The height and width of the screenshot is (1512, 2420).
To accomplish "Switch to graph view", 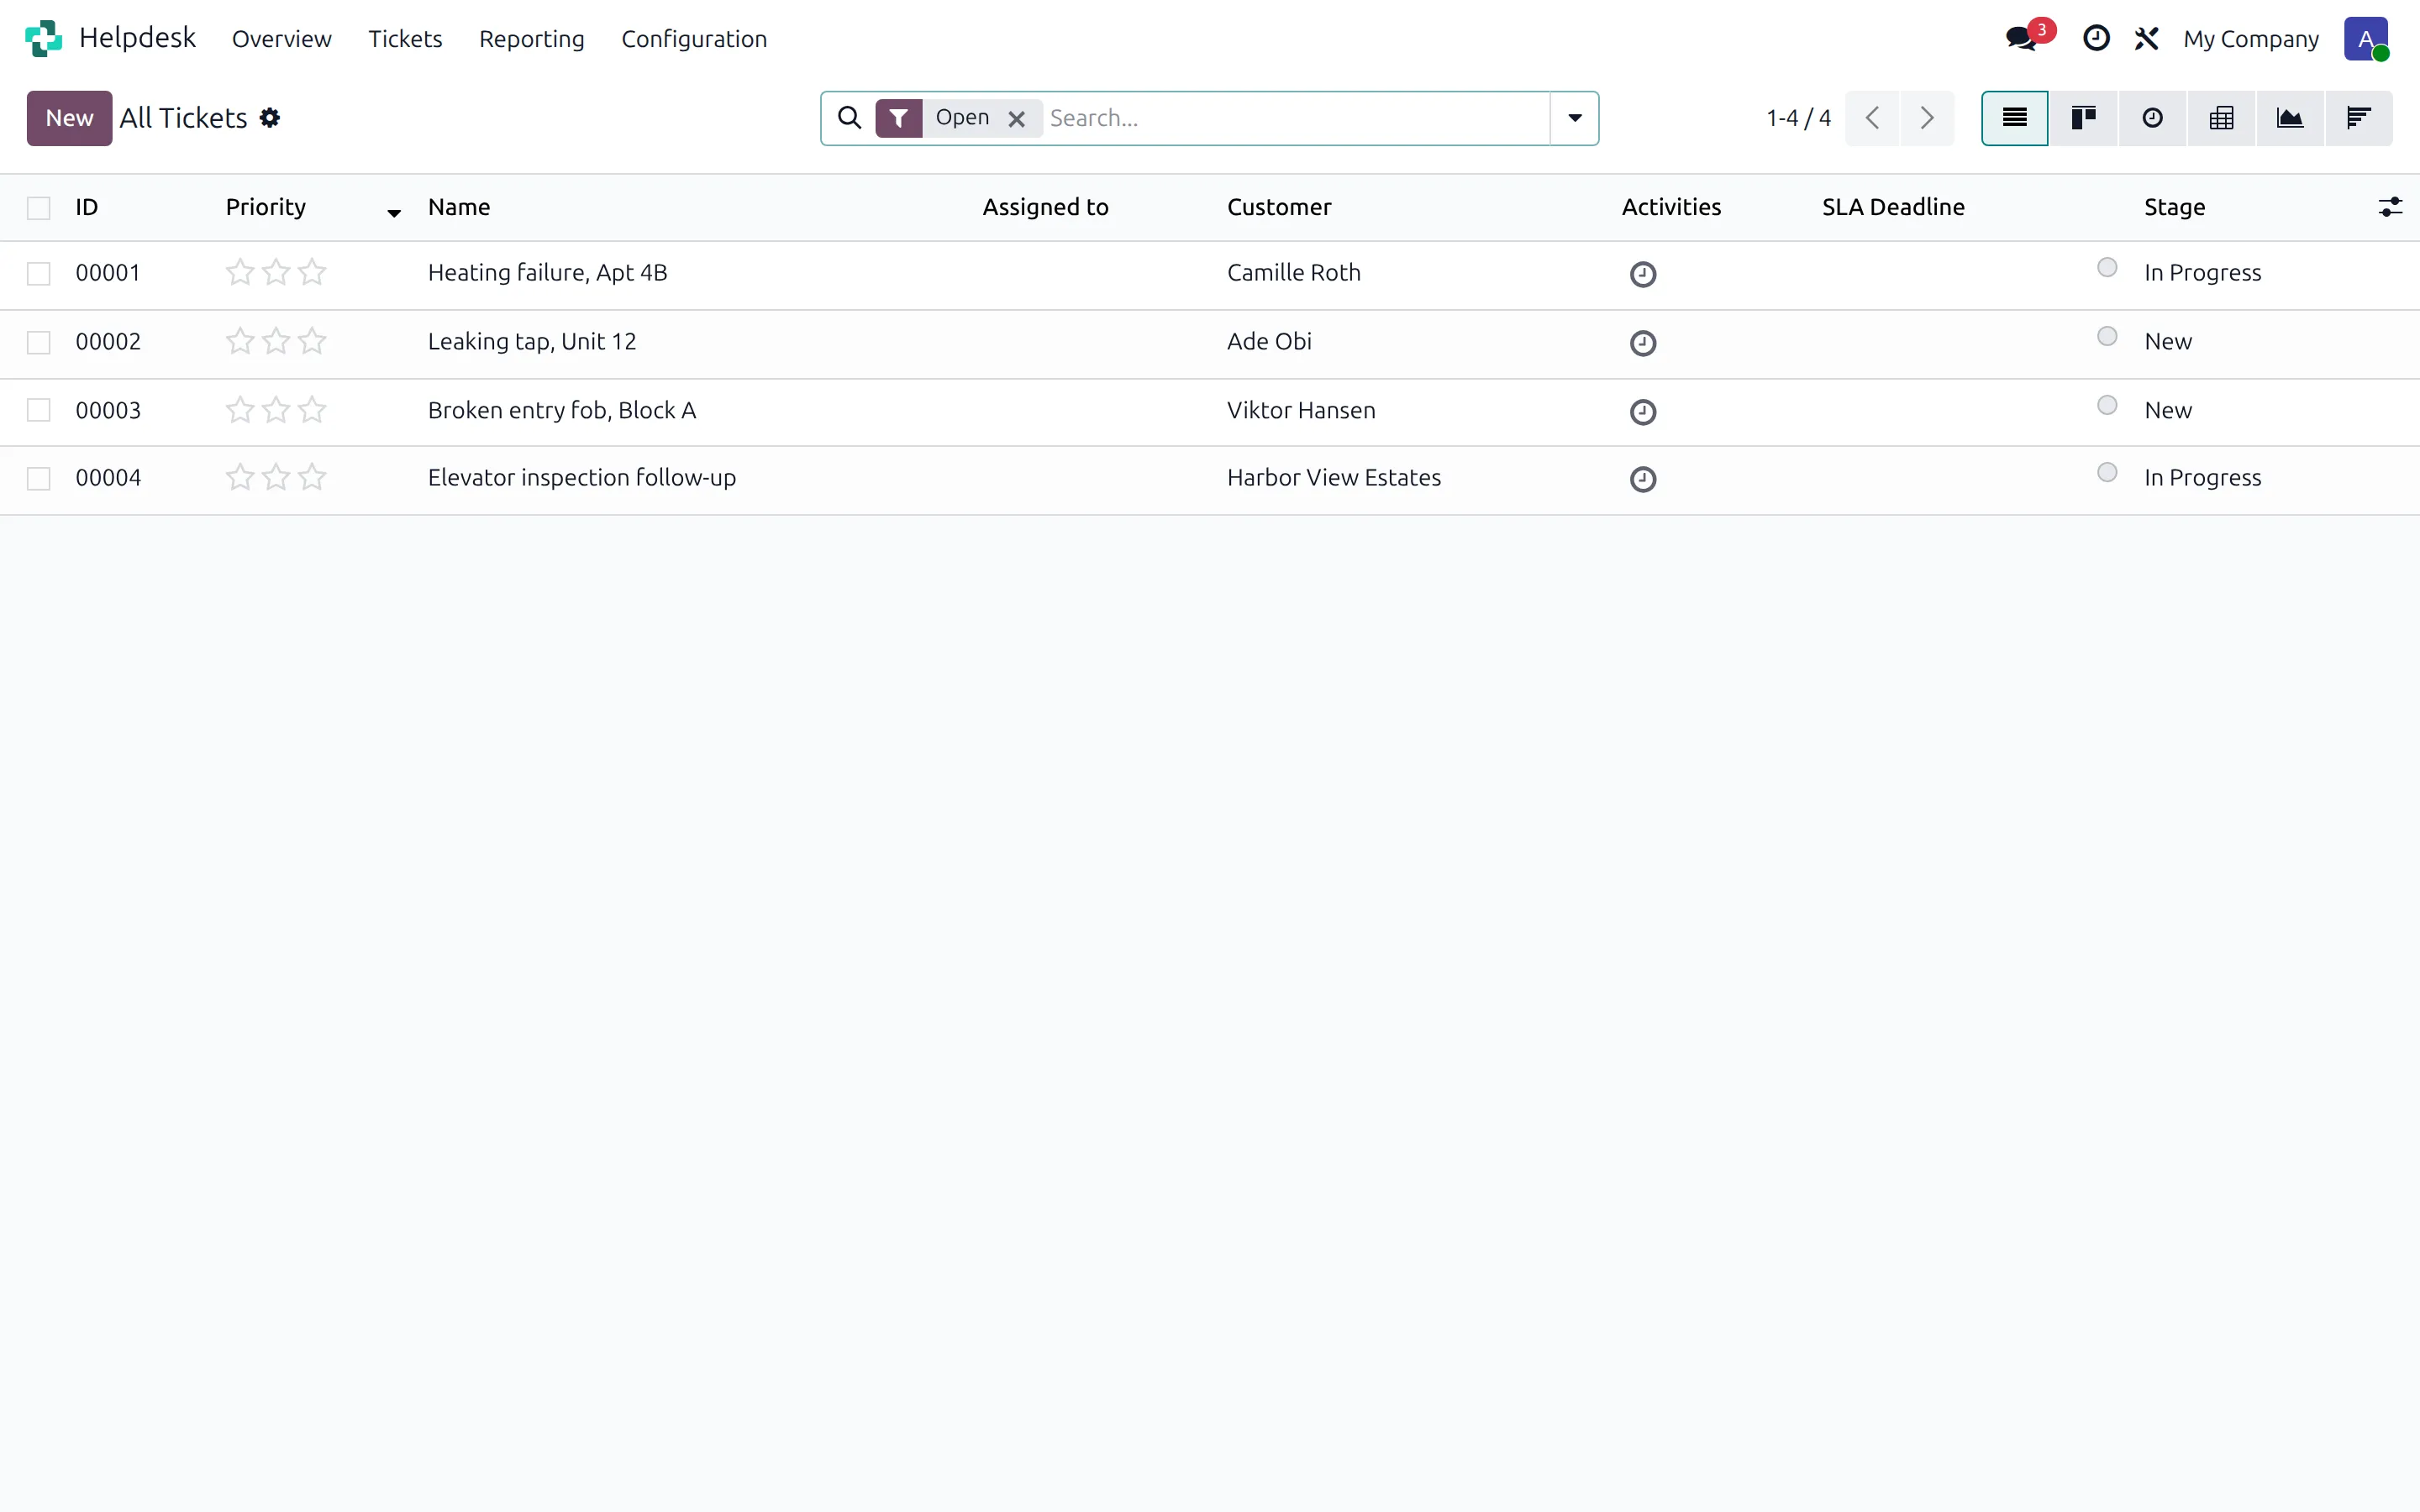I will click(2290, 118).
